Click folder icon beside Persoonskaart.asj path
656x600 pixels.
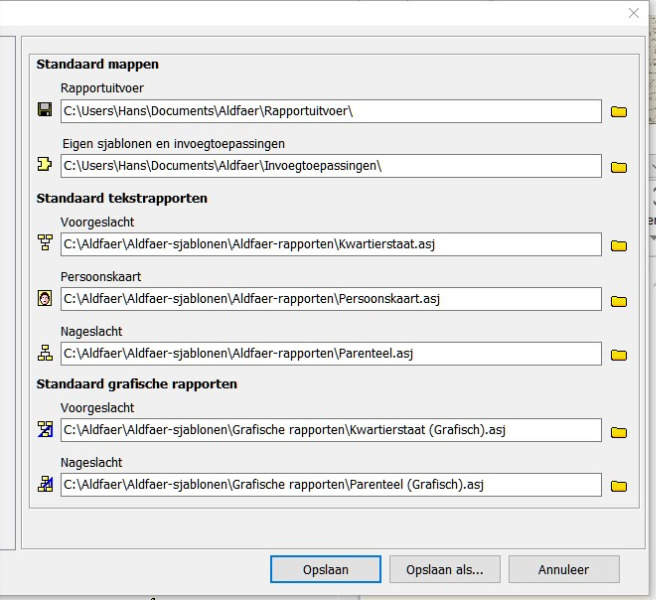tap(618, 300)
